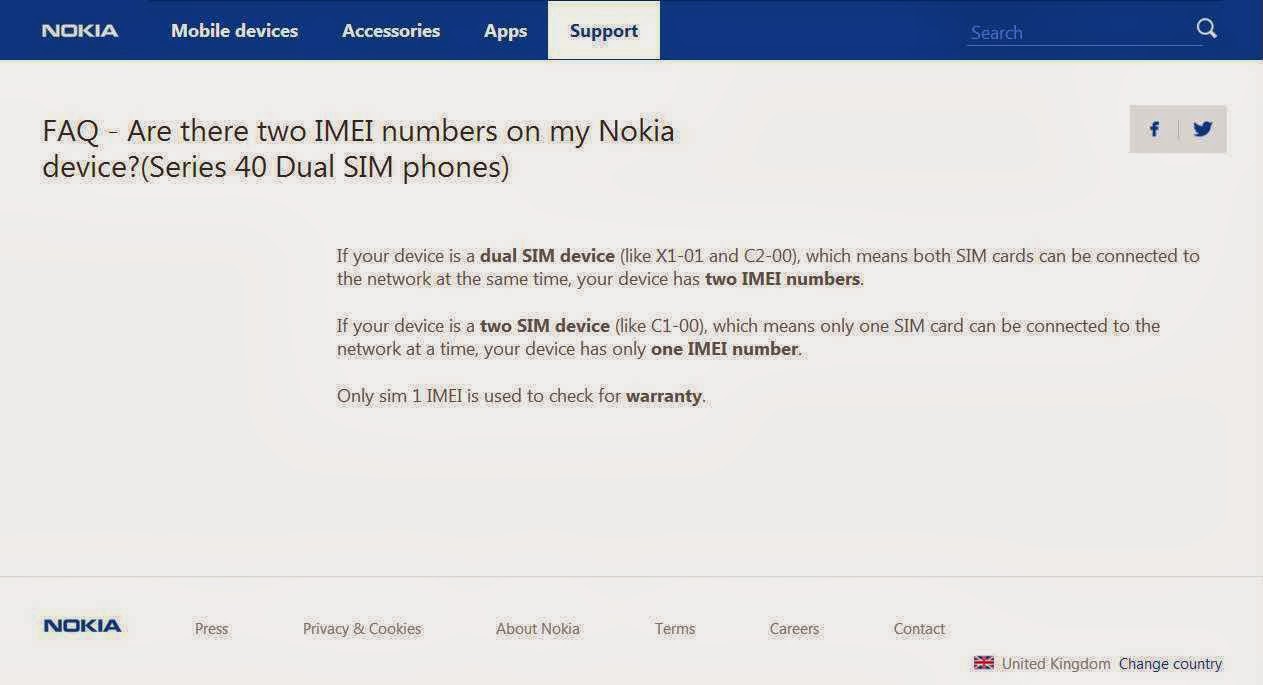Click inside the Search input box
The width and height of the screenshot is (1263, 685).
[x=1080, y=31]
